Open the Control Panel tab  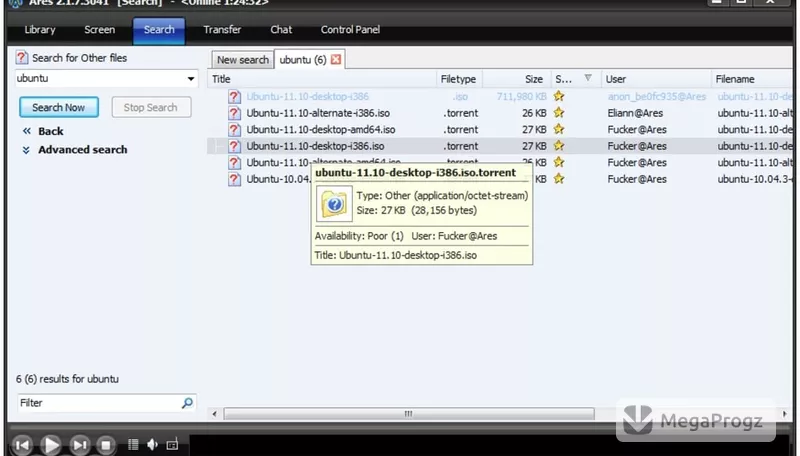tap(350, 30)
